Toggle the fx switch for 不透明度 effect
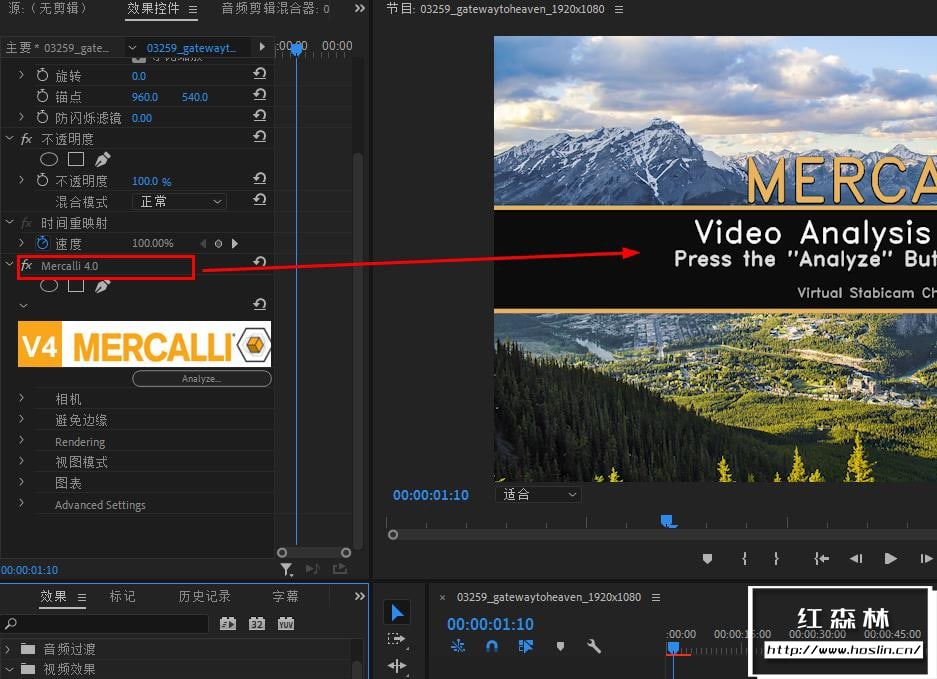The height and width of the screenshot is (679, 937). pos(26,139)
